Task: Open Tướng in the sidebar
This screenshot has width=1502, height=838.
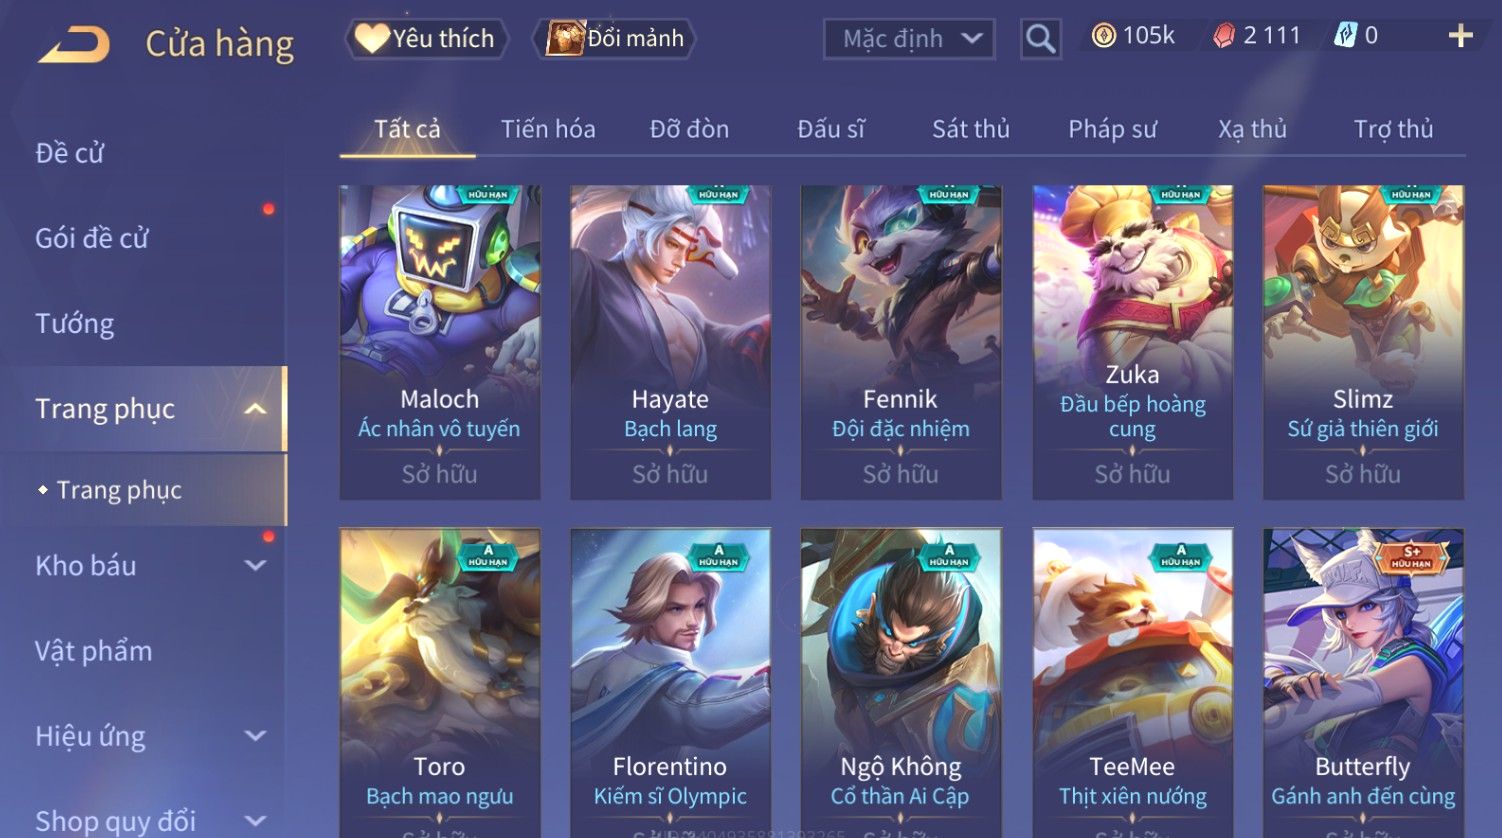Action: [x=75, y=323]
